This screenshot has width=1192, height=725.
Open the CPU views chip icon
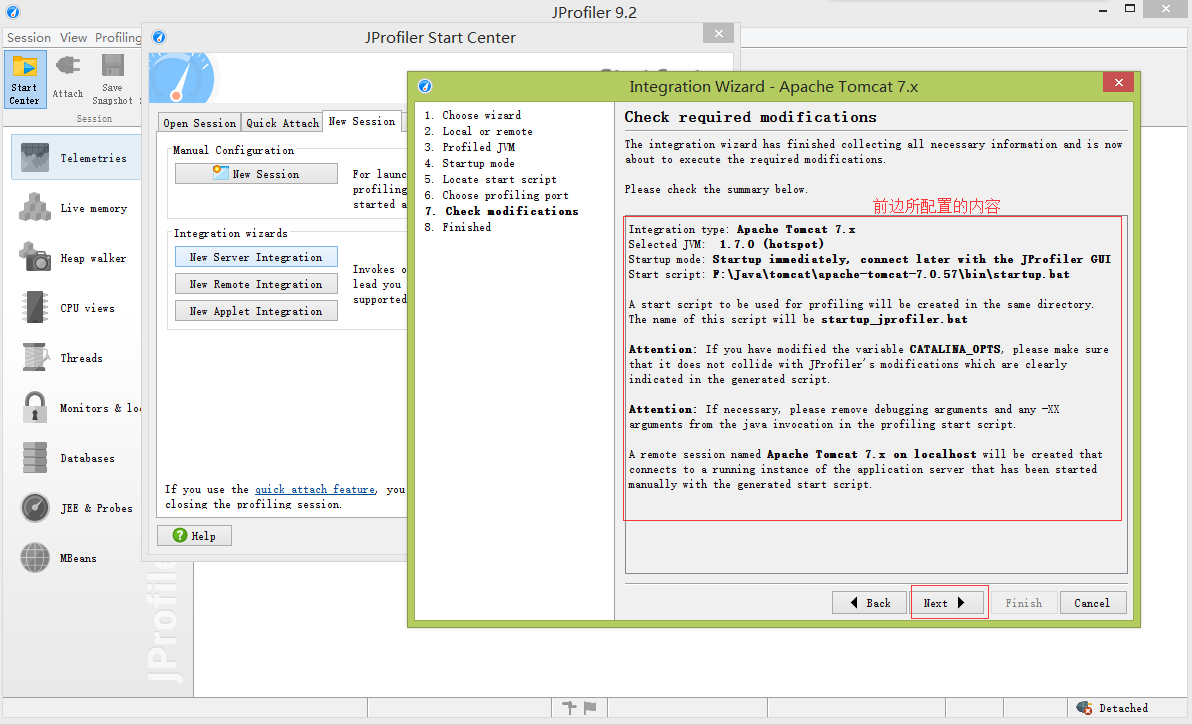point(35,308)
